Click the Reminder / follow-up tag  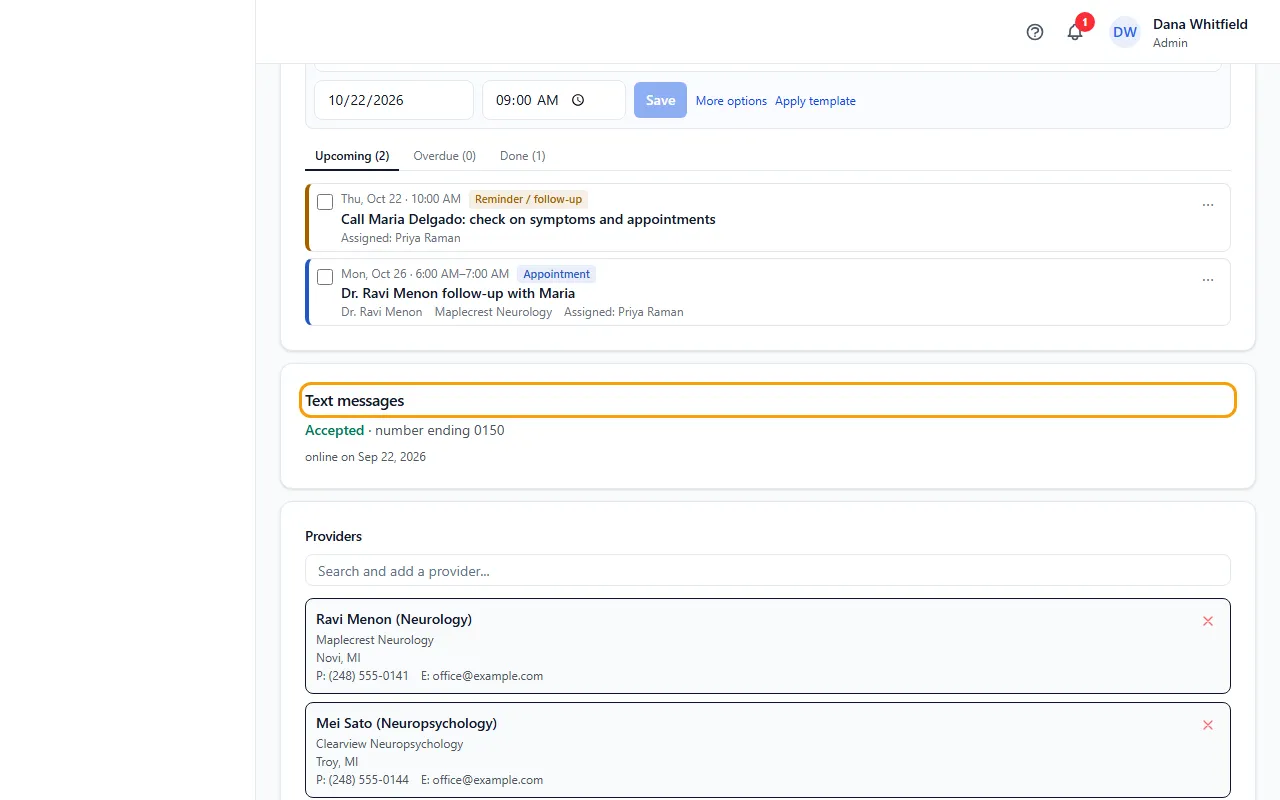[x=528, y=199]
